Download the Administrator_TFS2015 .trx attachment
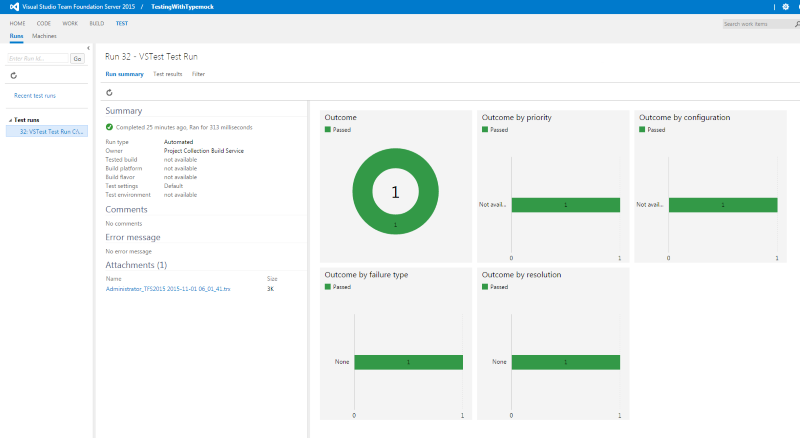The image size is (800, 438). tap(168, 289)
